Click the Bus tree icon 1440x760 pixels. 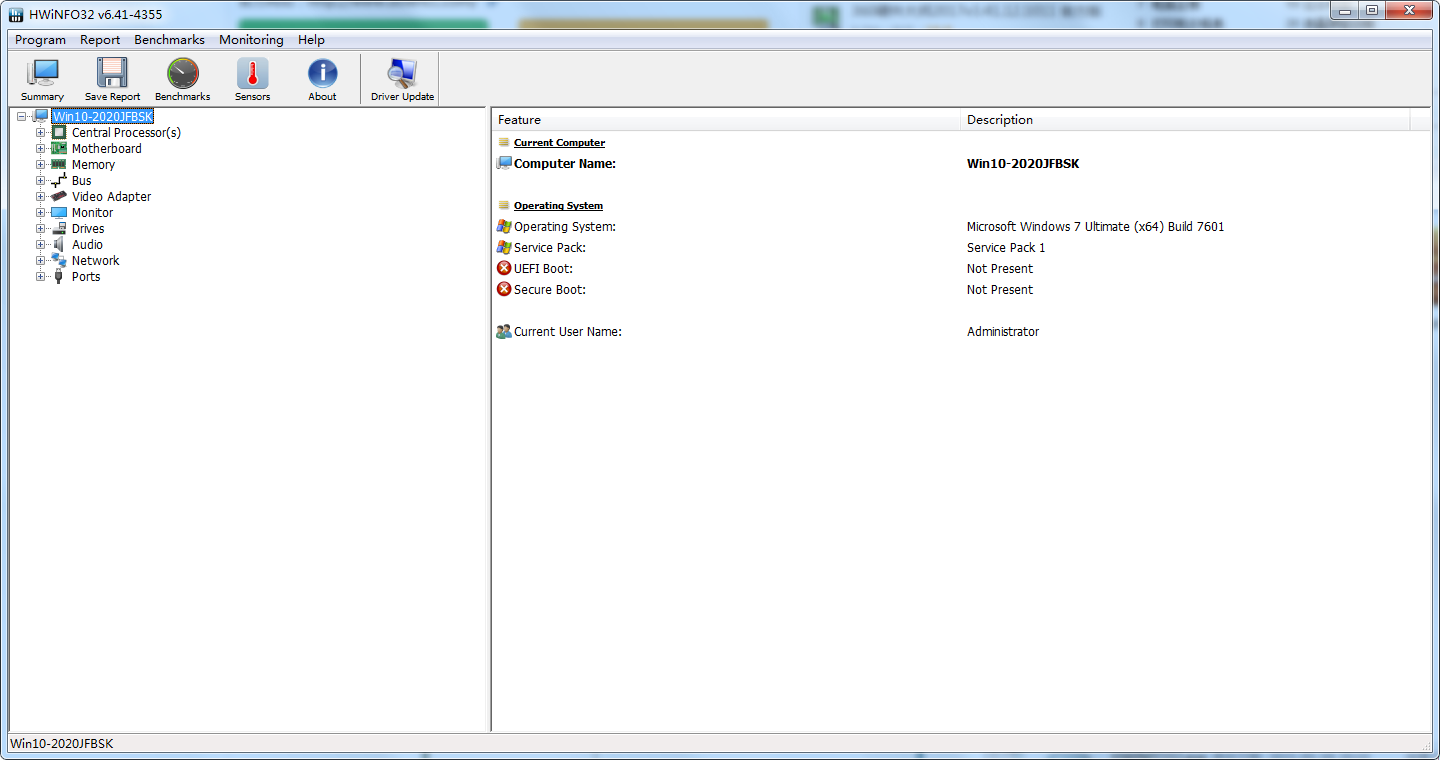click(59, 180)
